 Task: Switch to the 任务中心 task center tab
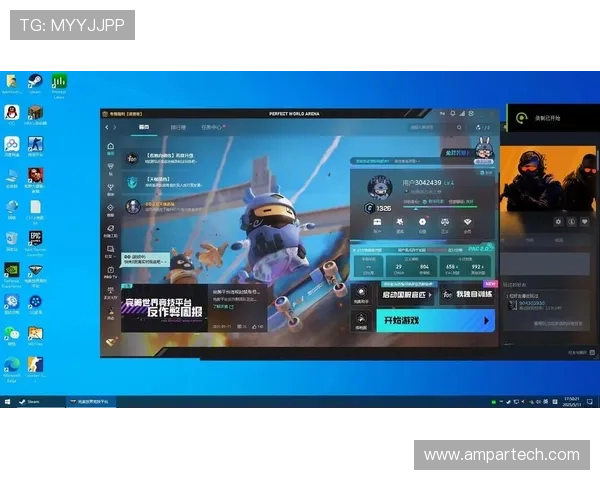click(213, 127)
